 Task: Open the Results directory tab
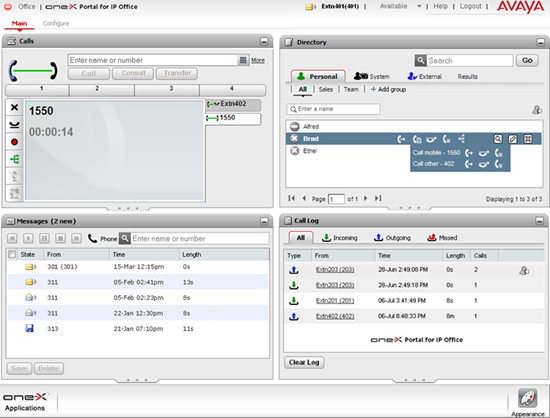468,76
